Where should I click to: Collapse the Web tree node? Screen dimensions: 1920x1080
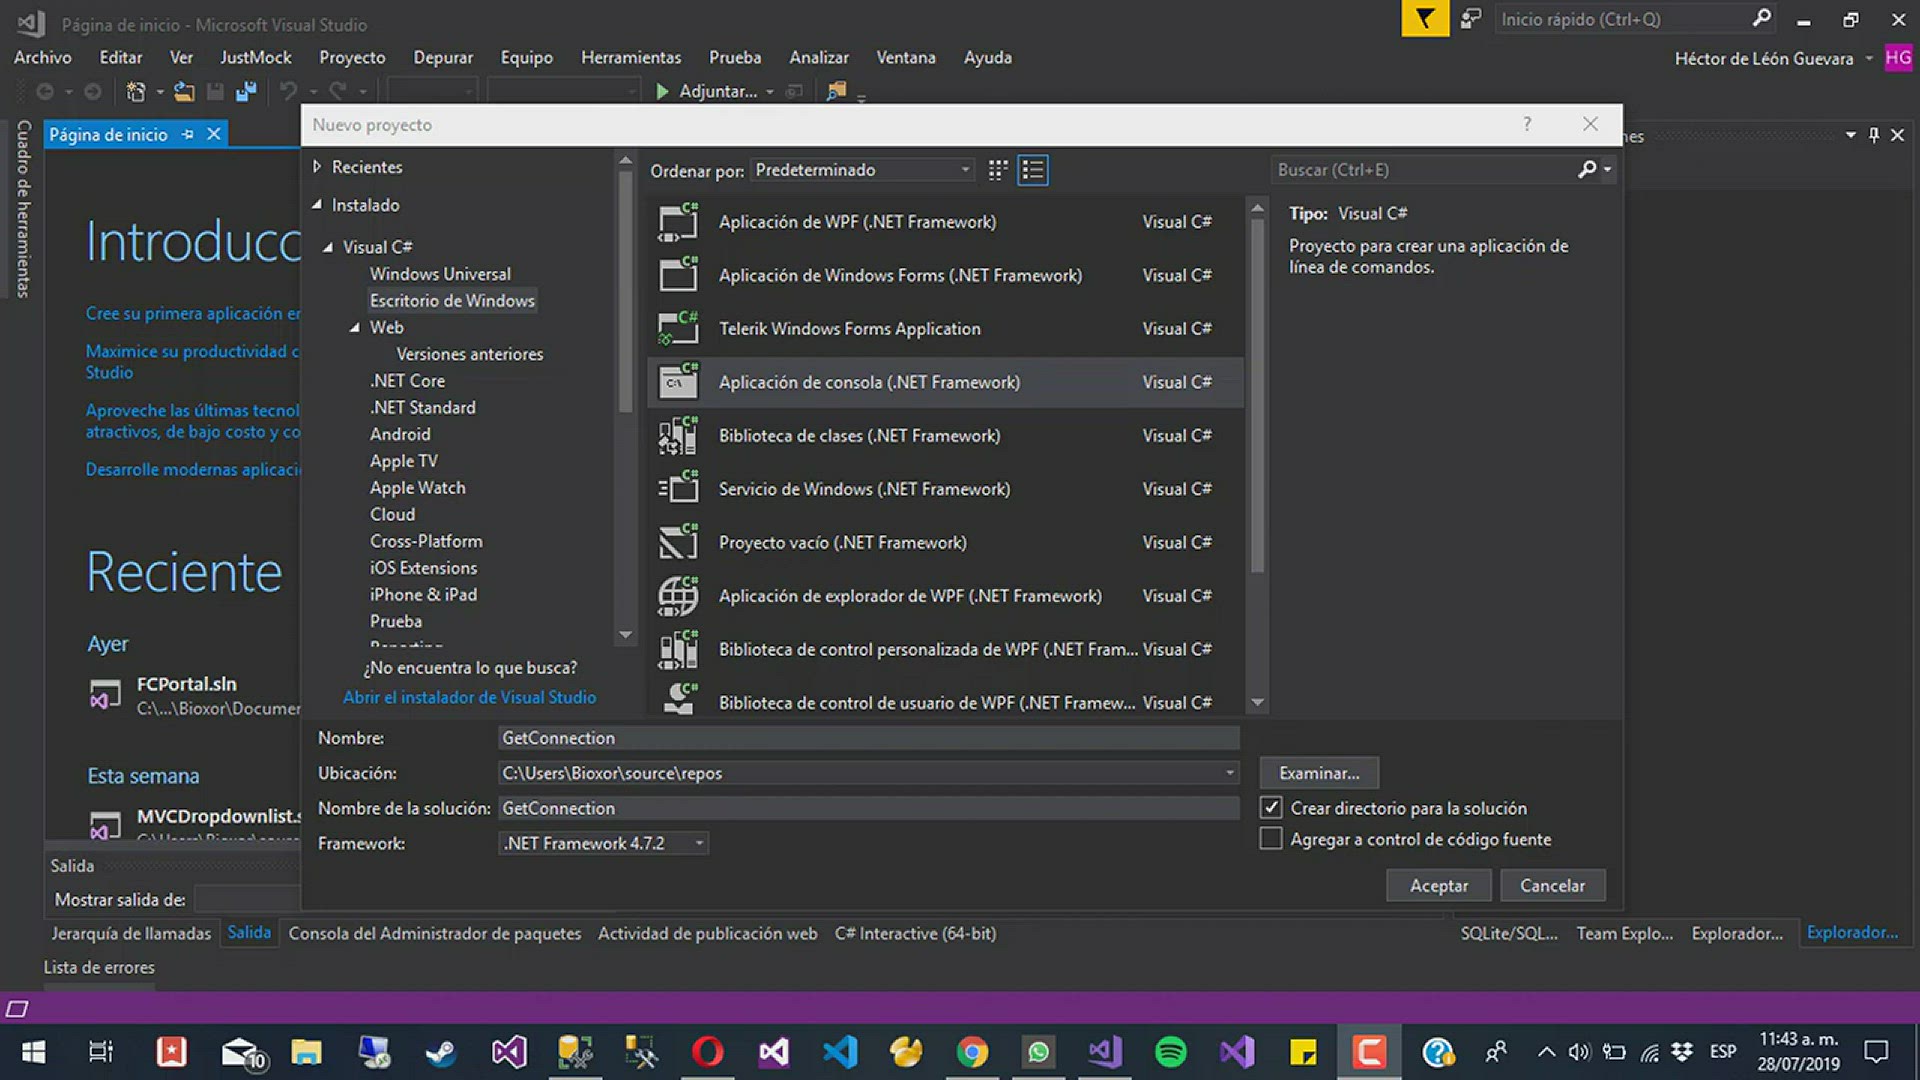click(355, 328)
